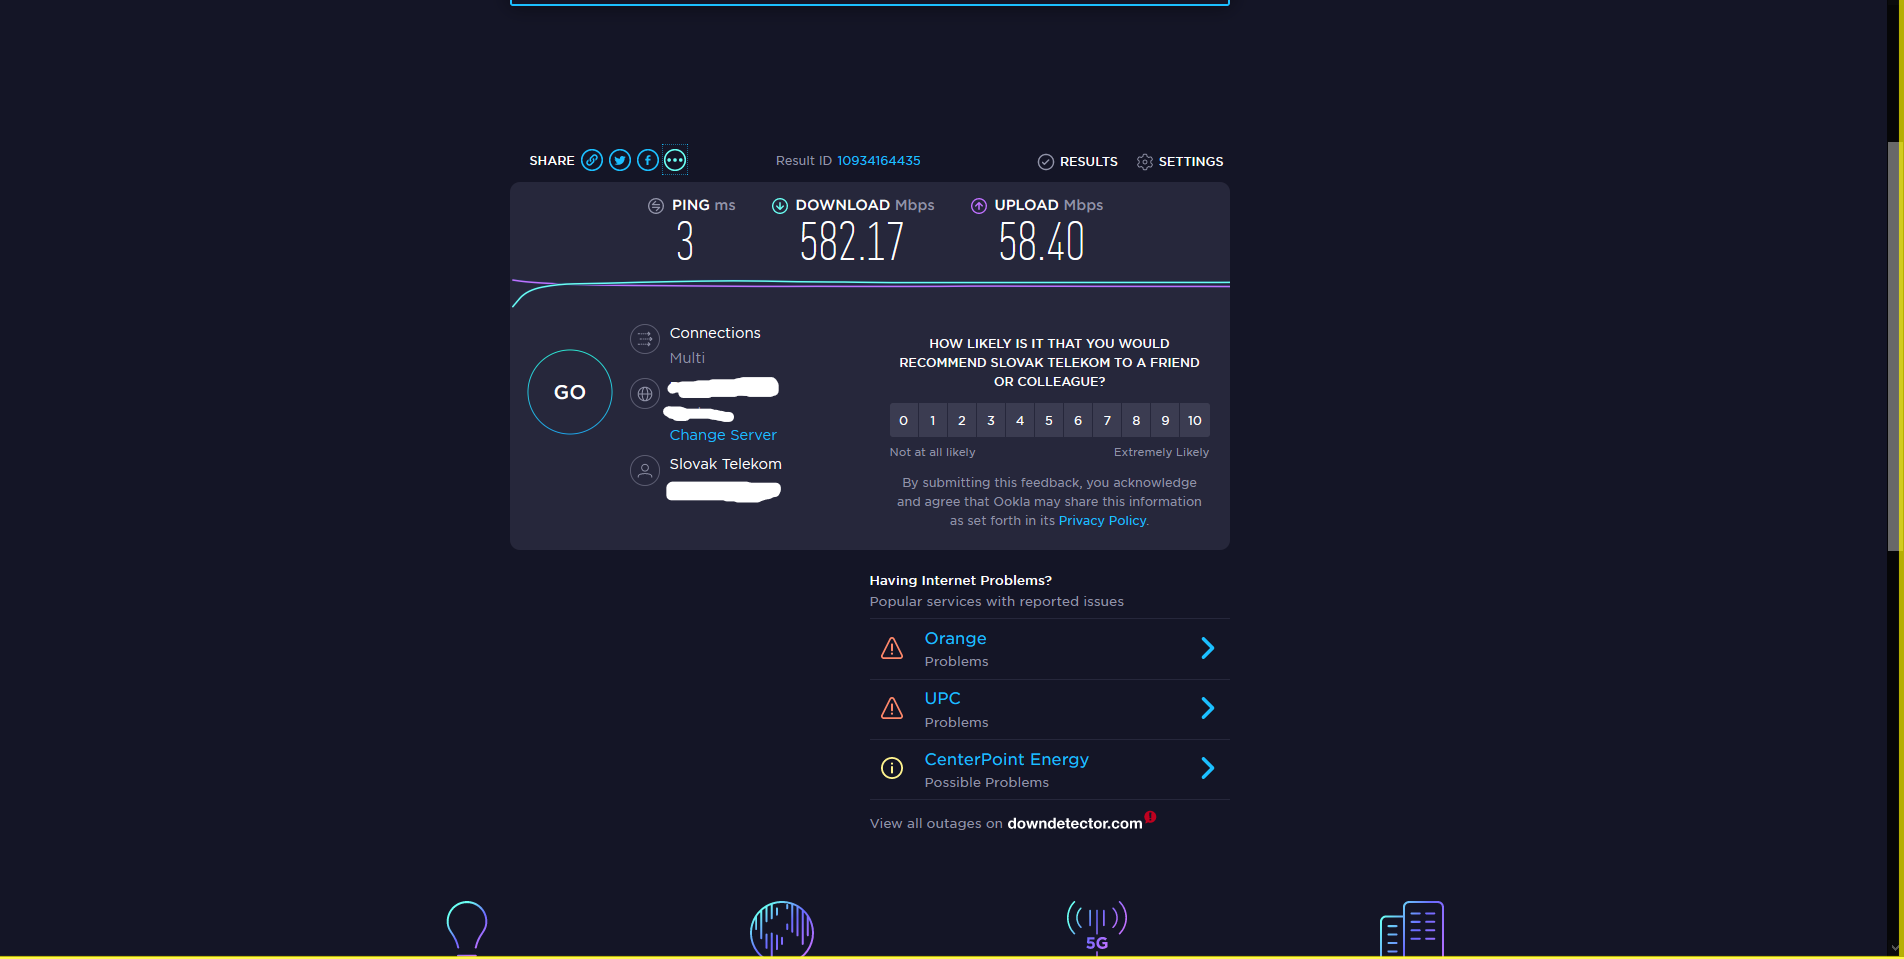The width and height of the screenshot is (1904, 959).
Task: Expand CenterPoint Energy chevron
Action: (1207, 769)
